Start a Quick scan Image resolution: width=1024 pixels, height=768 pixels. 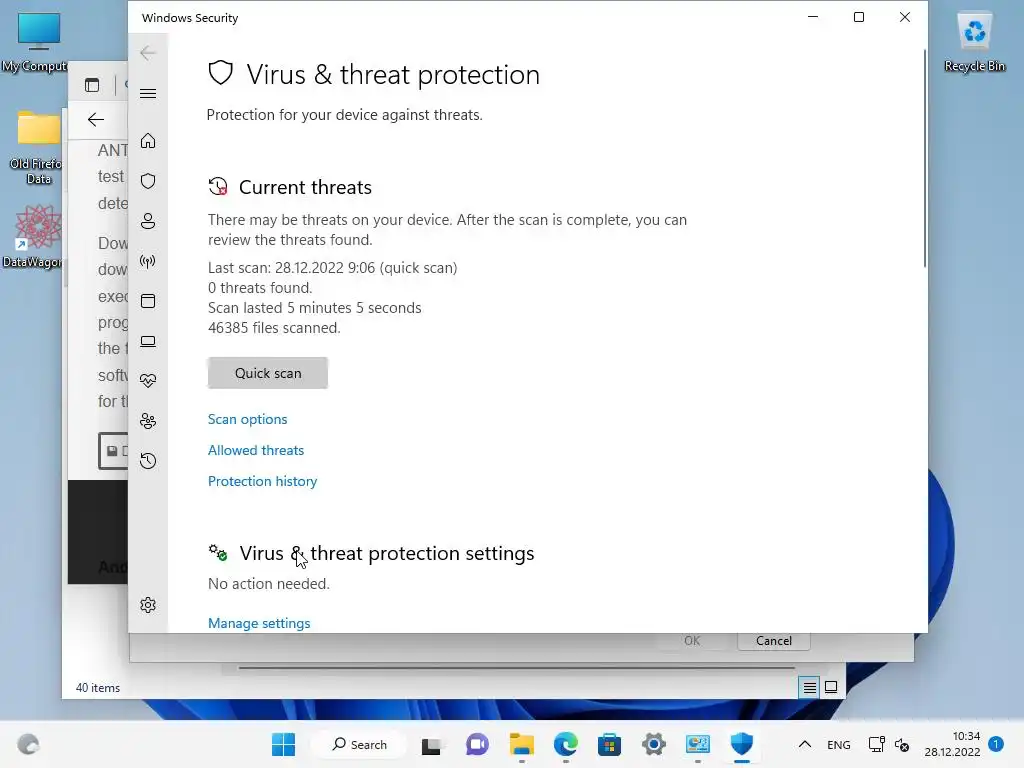click(x=268, y=373)
